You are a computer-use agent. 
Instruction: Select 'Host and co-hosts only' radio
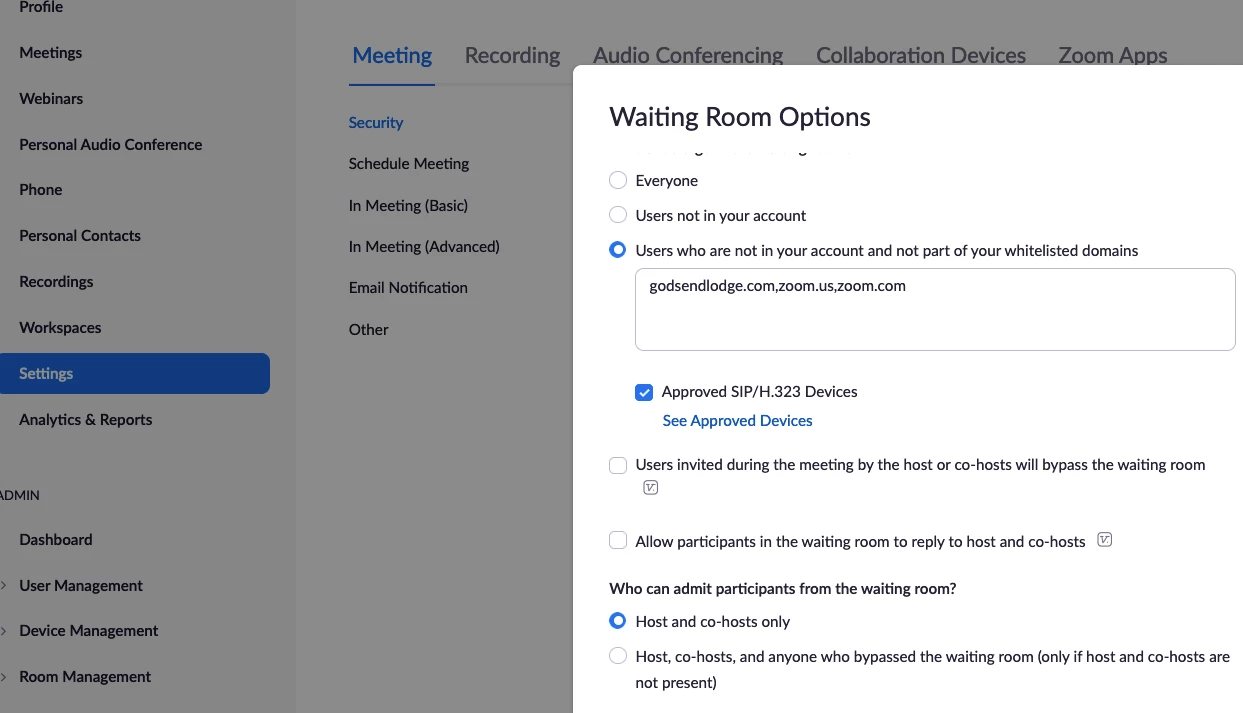tap(618, 621)
